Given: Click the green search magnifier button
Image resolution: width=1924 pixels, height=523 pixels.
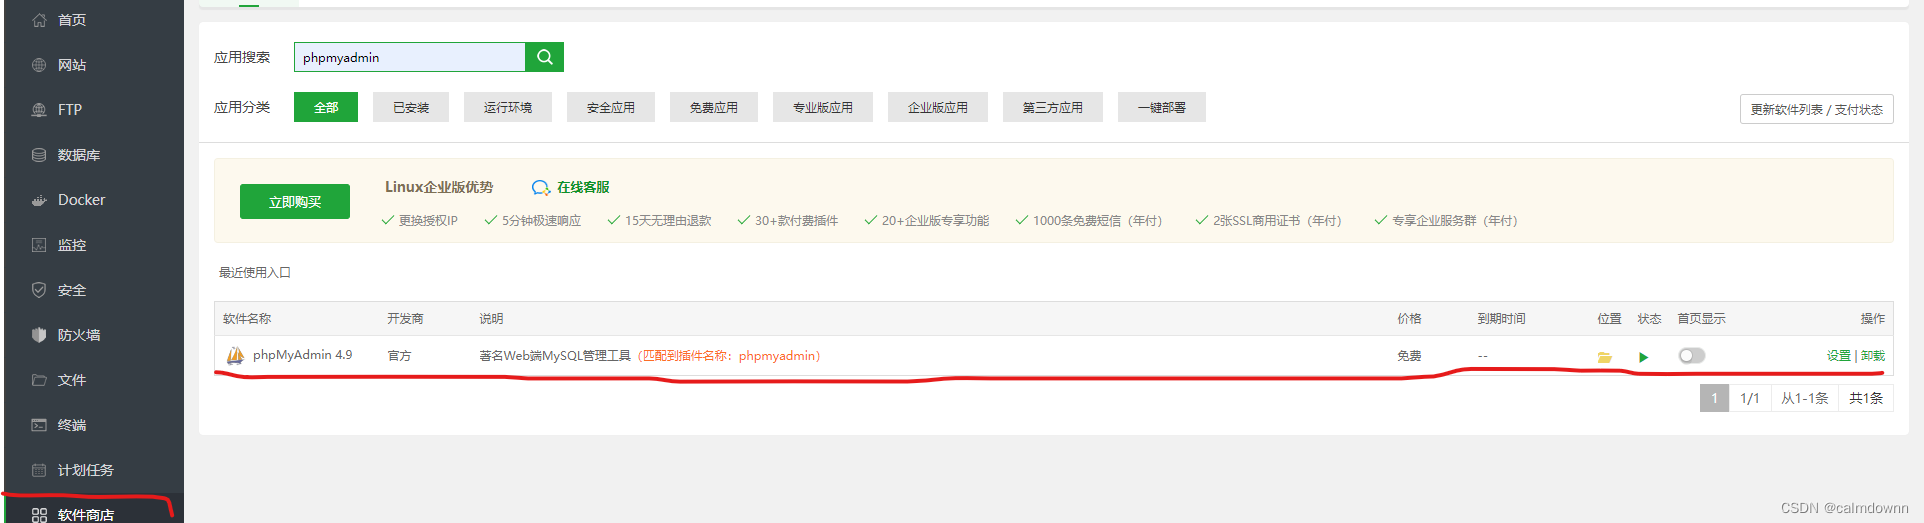Looking at the screenshot, I should [545, 57].
